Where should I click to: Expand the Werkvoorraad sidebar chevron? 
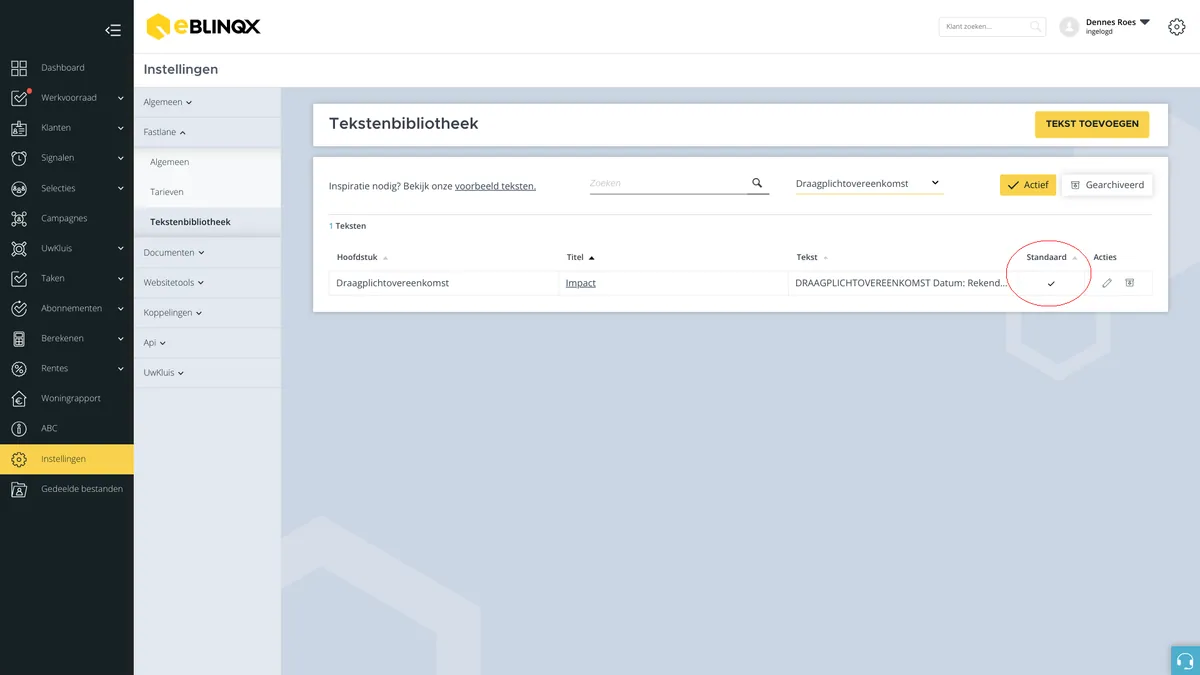click(x=120, y=98)
